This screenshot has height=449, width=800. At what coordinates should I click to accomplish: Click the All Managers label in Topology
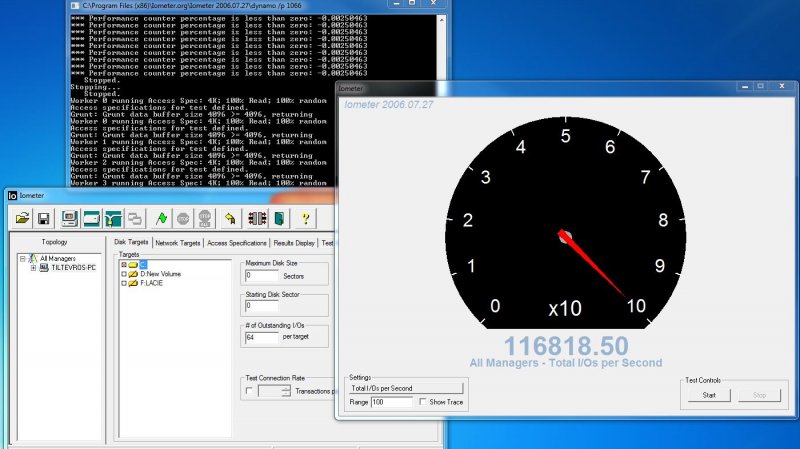pos(58,259)
